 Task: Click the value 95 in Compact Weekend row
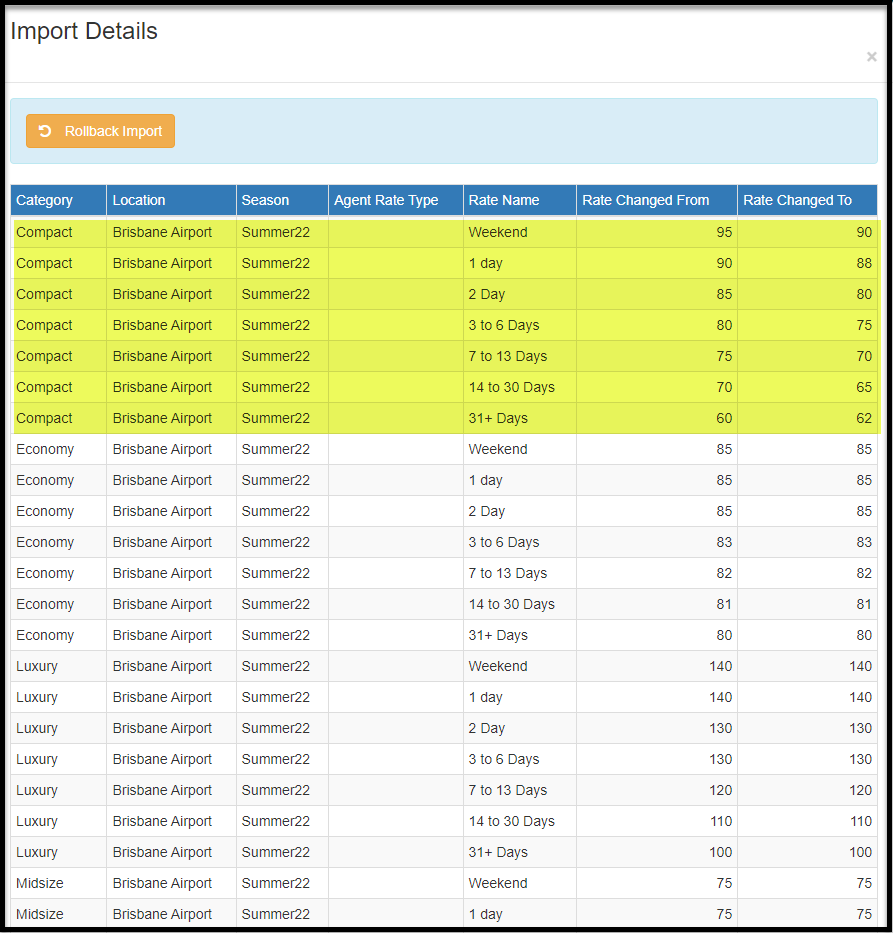point(724,232)
